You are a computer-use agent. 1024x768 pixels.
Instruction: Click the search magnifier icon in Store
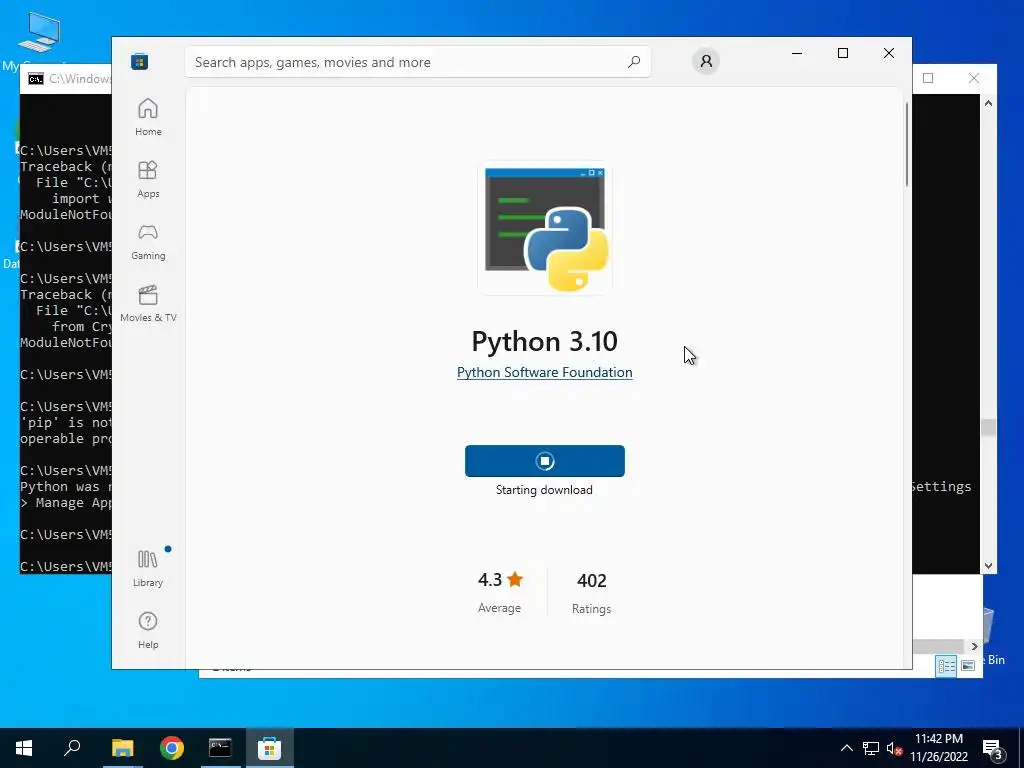[633, 62]
